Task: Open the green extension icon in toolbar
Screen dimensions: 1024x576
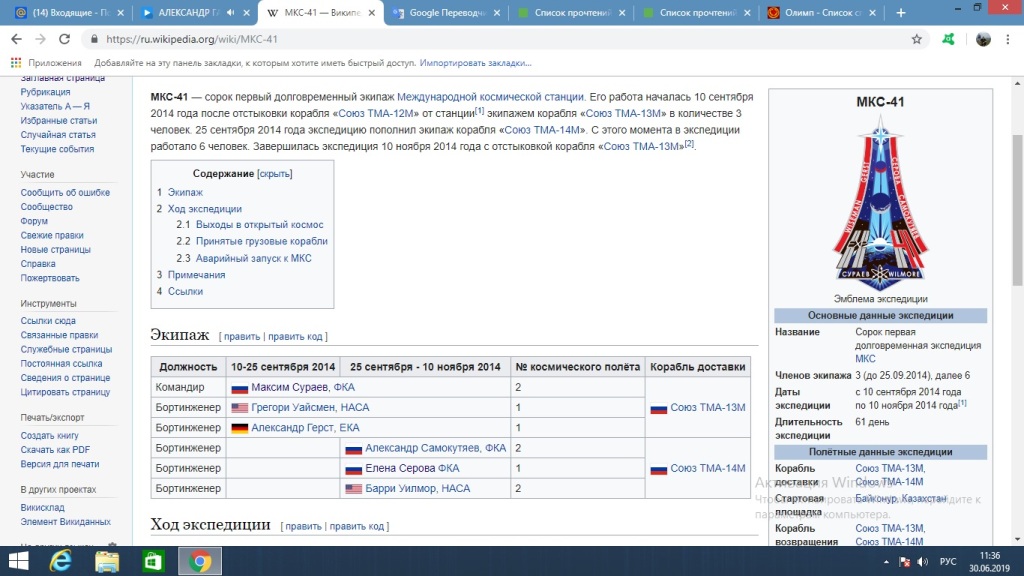Action: click(x=948, y=39)
